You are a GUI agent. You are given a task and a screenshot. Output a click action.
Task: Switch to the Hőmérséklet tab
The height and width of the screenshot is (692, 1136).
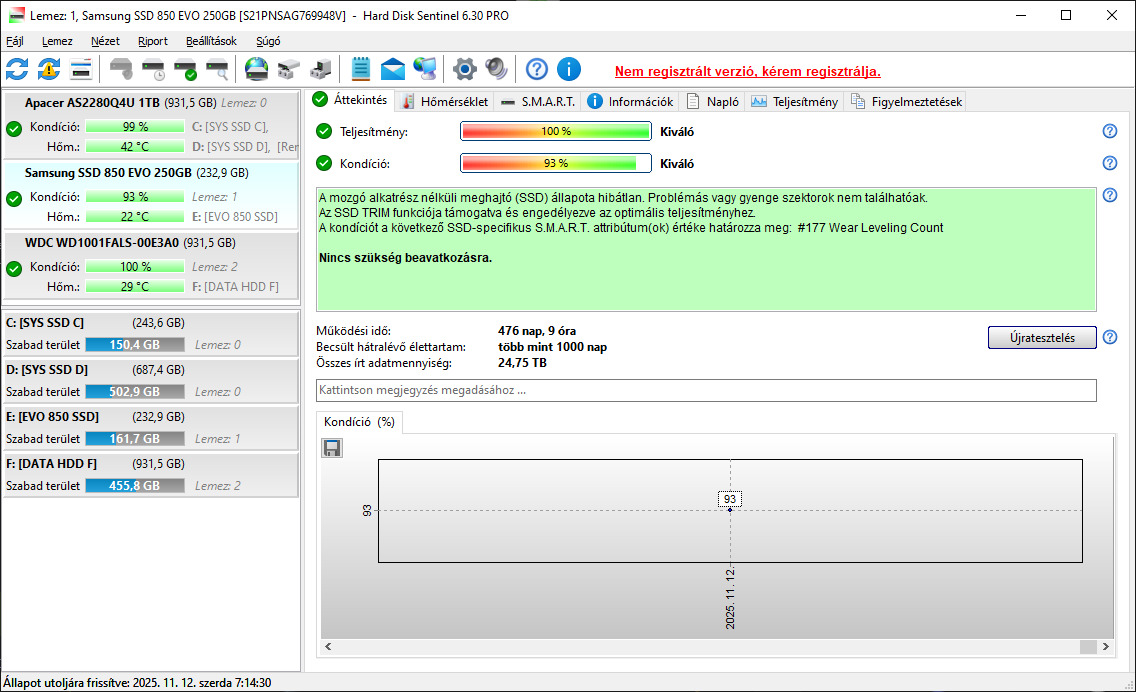pyautogui.click(x=446, y=101)
